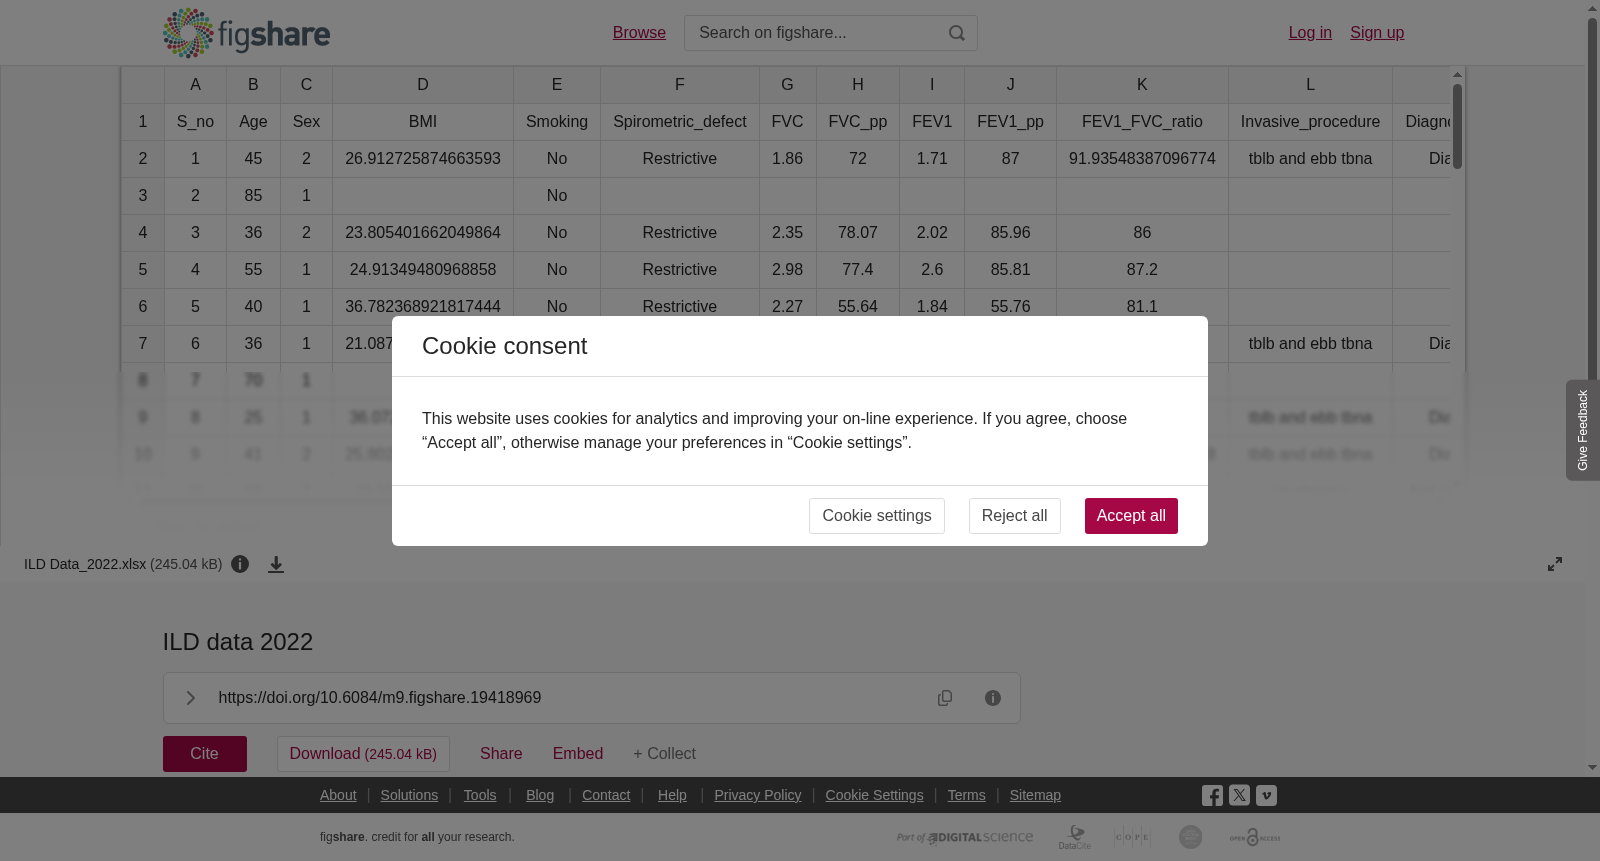1600x861 pixels.
Task: Open the Give Feedback side tab
Action: [x=1582, y=430]
